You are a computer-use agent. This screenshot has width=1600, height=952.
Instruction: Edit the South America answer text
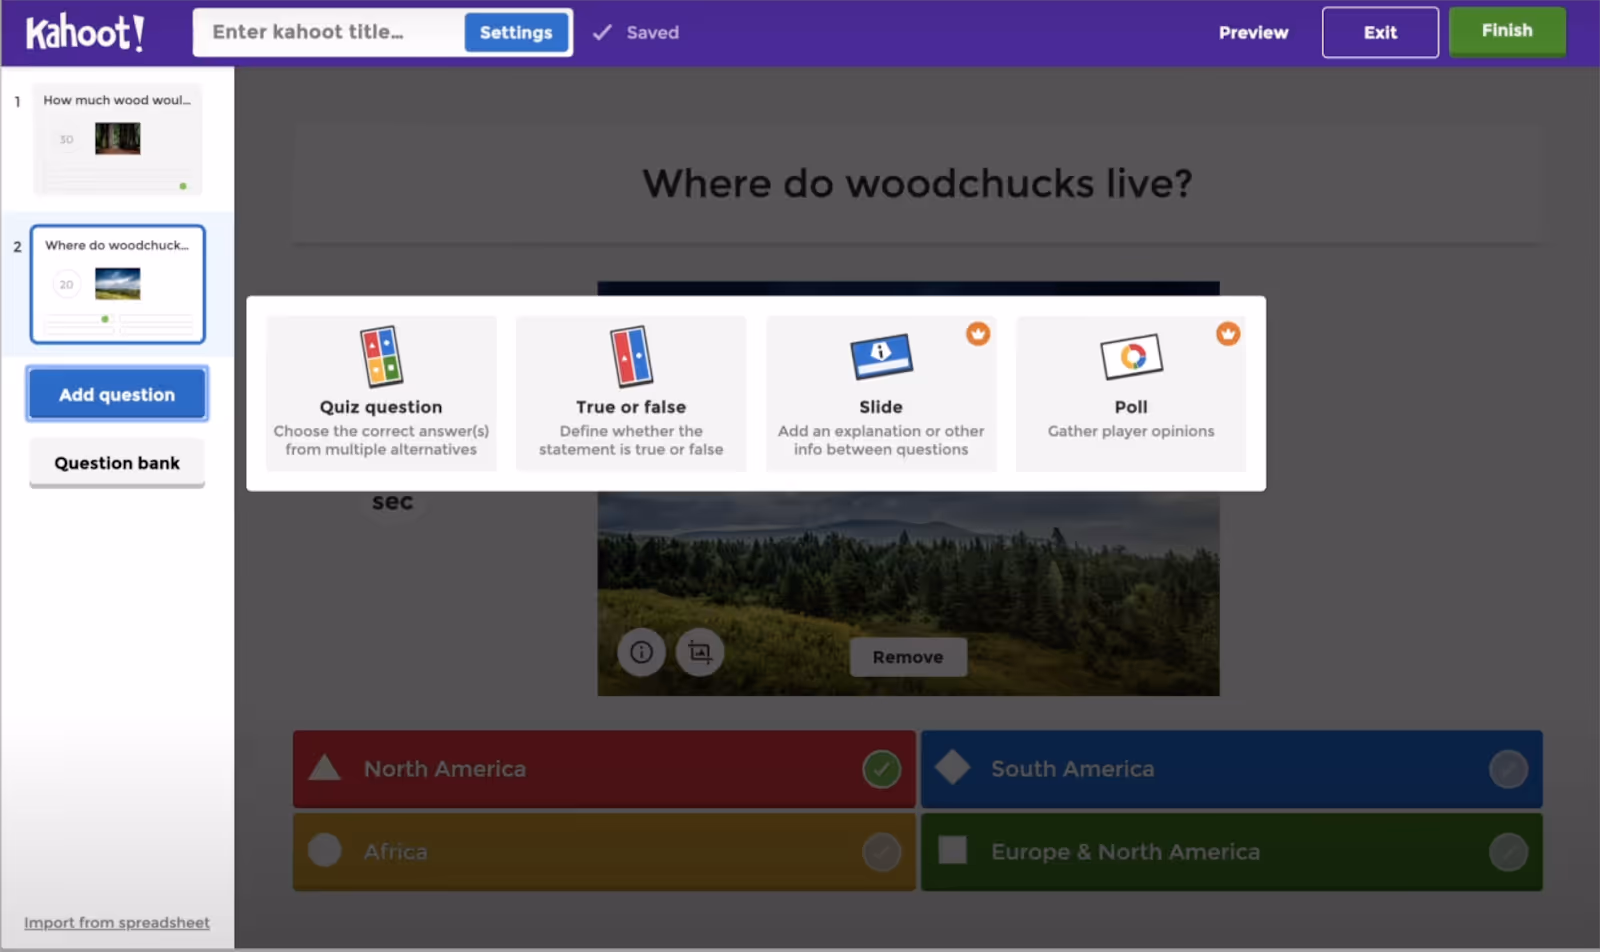1072,769
